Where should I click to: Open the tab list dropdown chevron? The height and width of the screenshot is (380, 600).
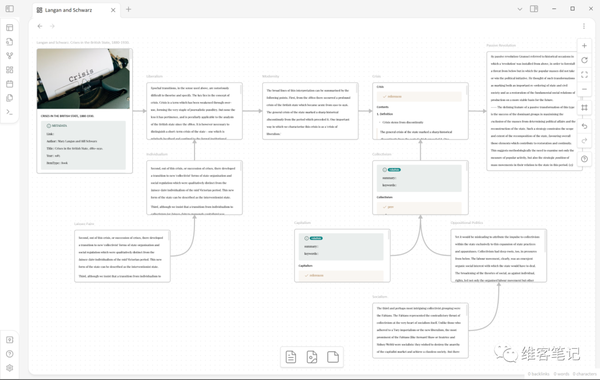tap(519, 9)
